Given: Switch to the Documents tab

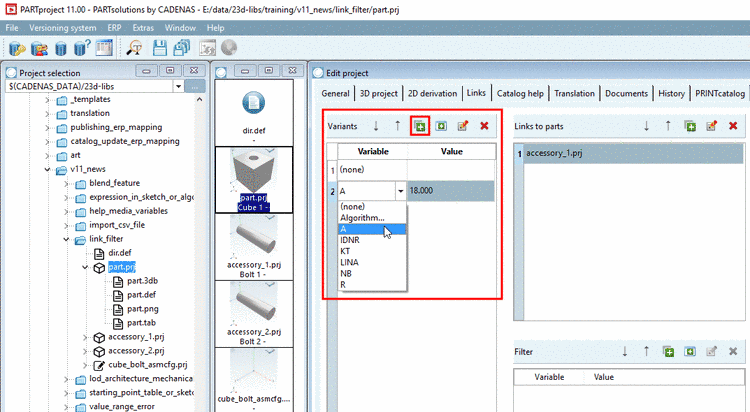Looking at the screenshot, I should 626,93.
